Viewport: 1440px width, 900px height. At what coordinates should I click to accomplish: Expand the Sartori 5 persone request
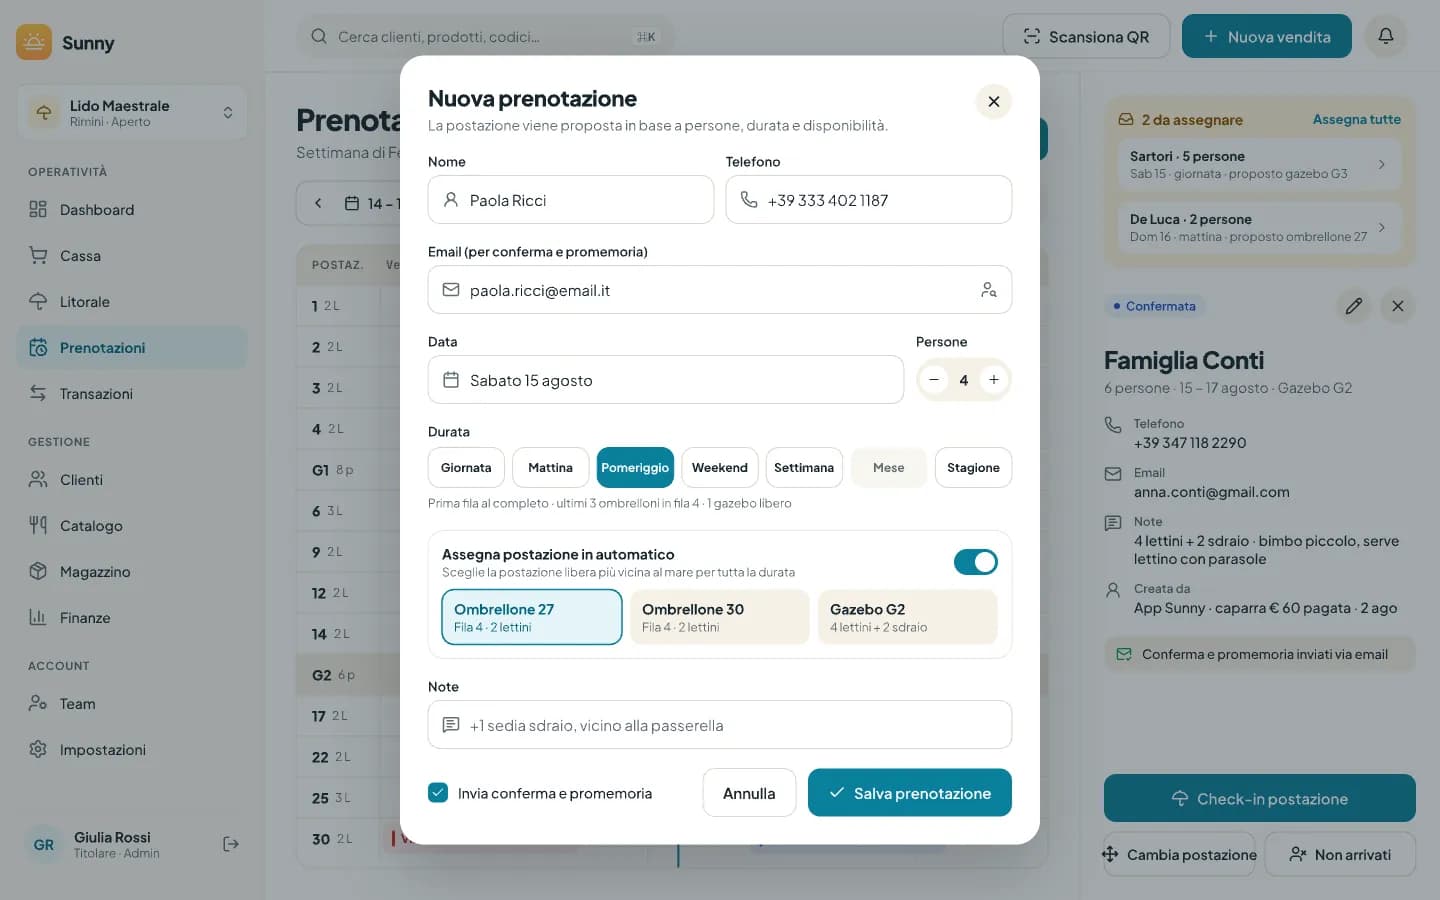[x=1260, y=164]
